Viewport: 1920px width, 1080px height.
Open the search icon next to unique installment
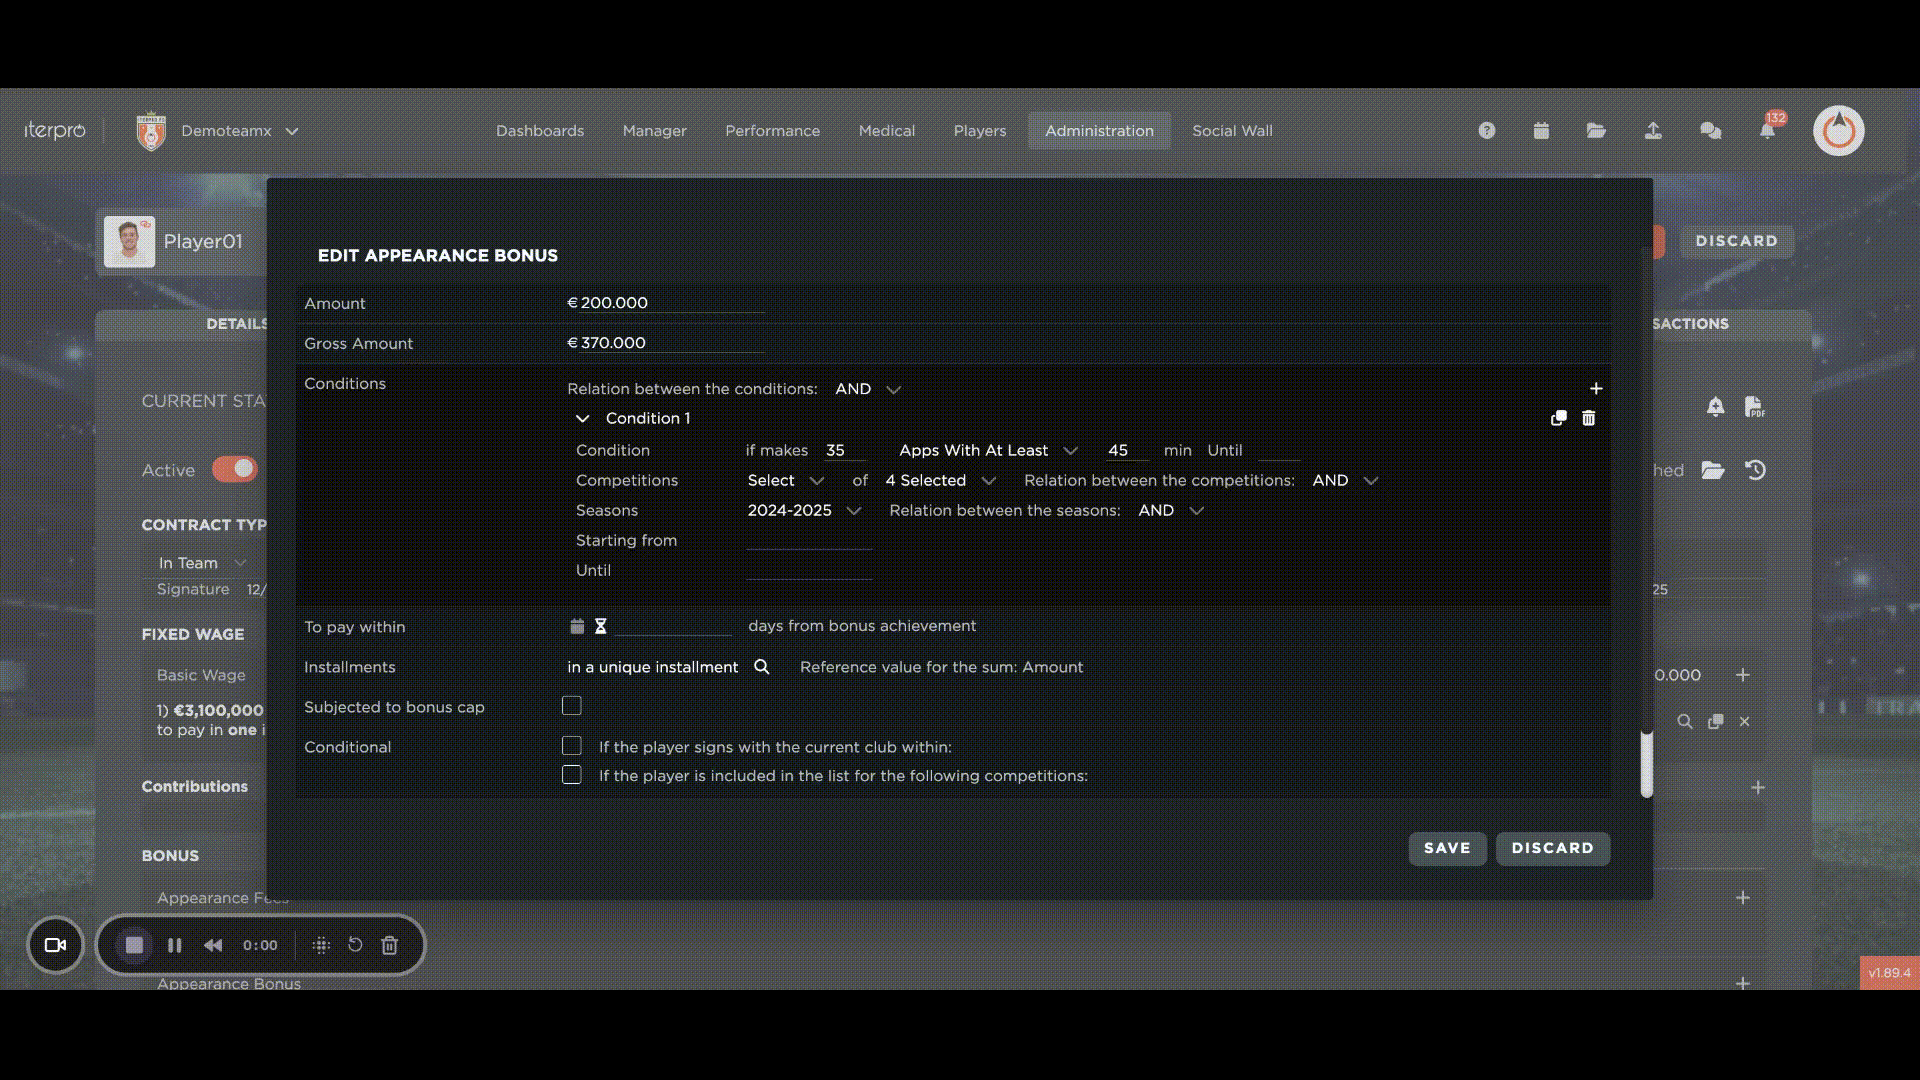(761, 667)
